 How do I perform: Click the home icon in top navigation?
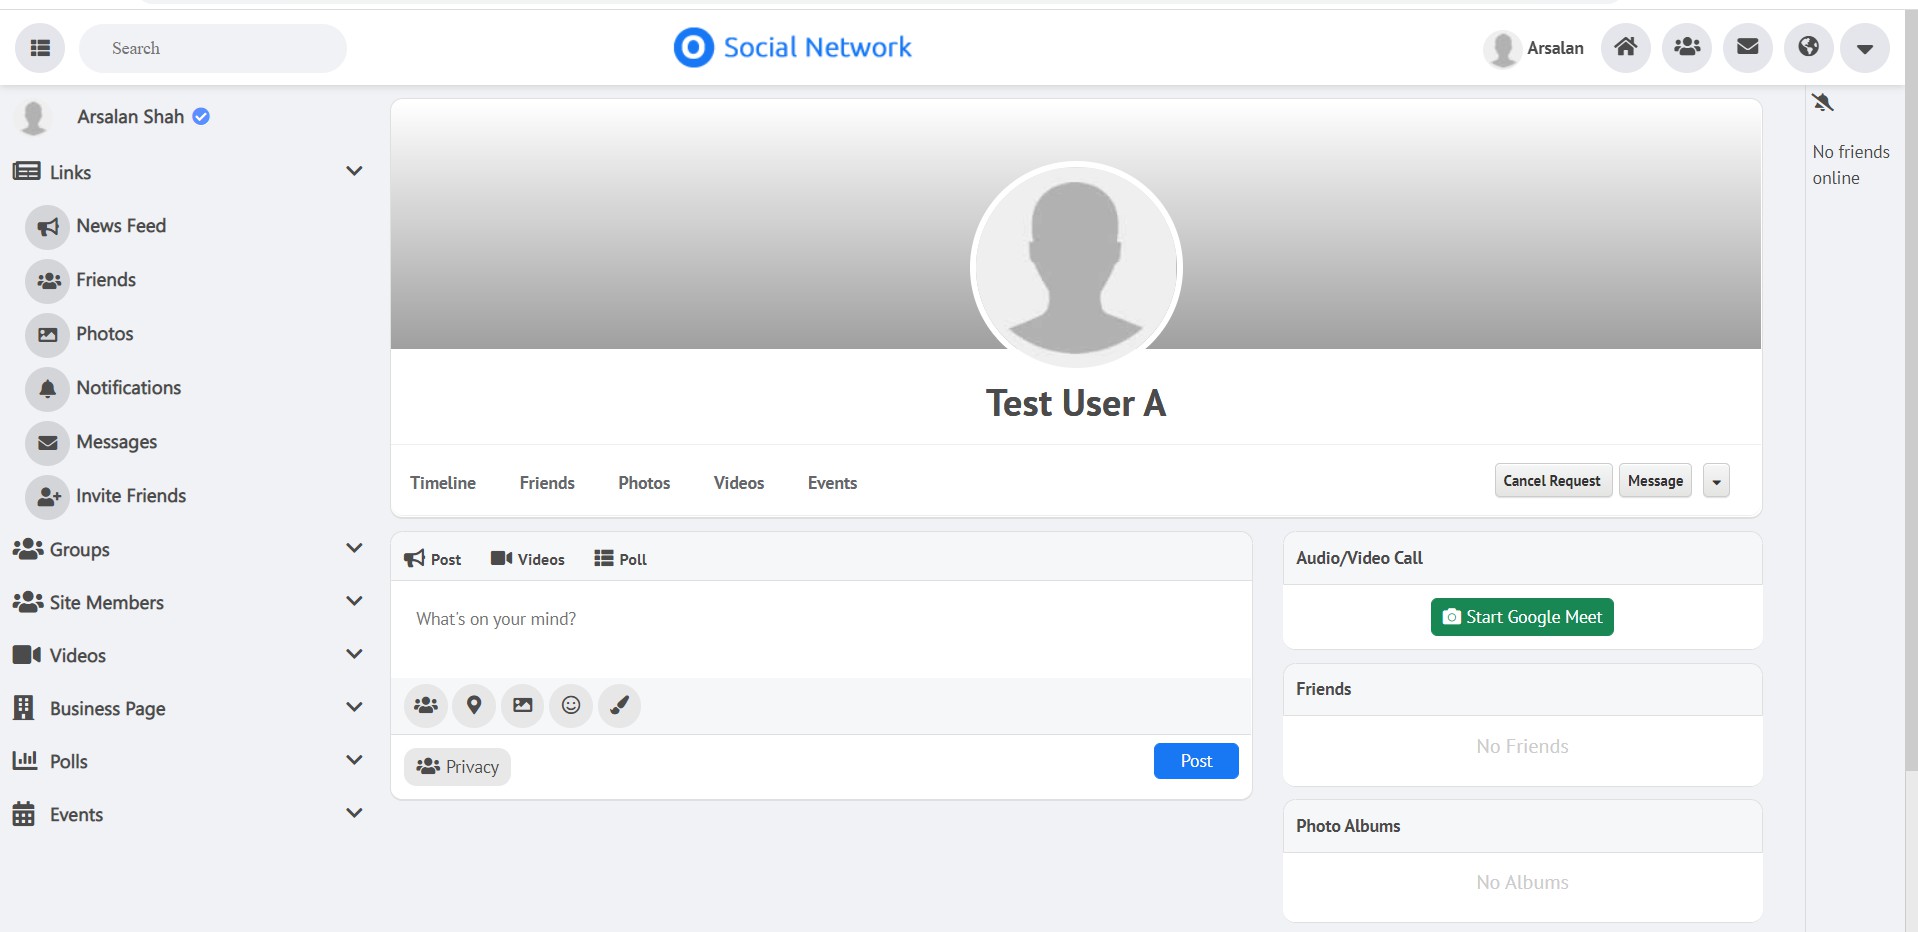click(x=1625, y=47)
